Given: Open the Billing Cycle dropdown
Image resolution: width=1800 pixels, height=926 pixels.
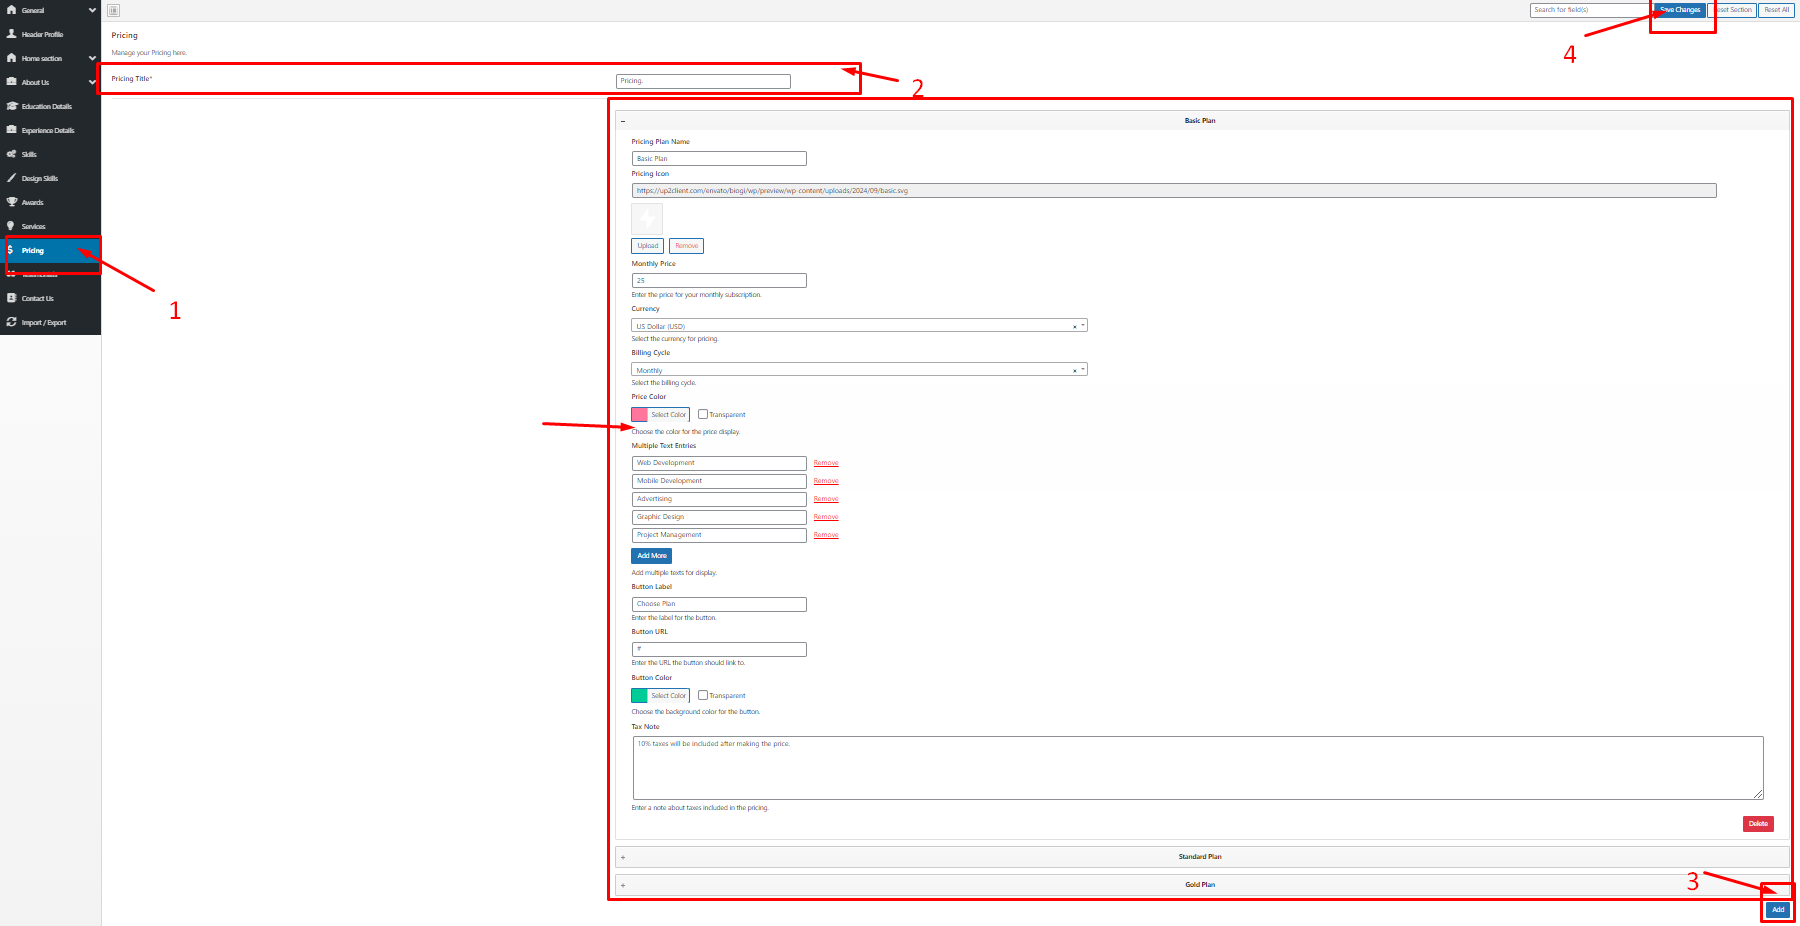Looking at the screenshot, I should 858,370.
